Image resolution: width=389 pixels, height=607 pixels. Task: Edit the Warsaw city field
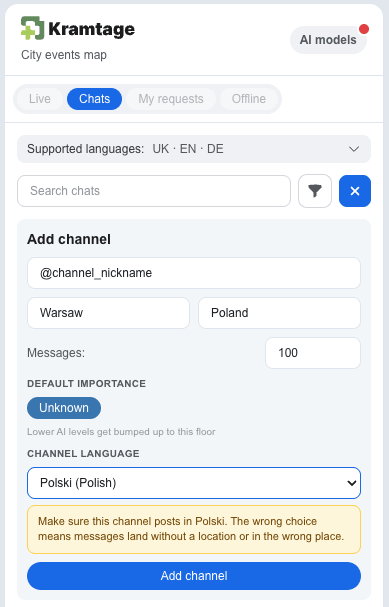pyautogui.click(x=108, y=313)
